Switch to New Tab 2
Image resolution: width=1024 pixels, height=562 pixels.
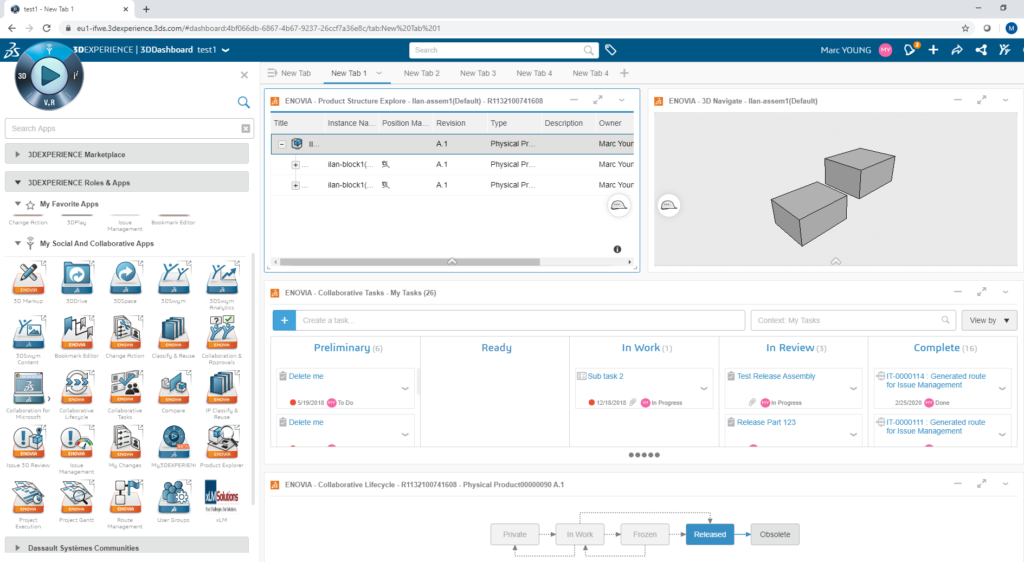pos(421,73)
